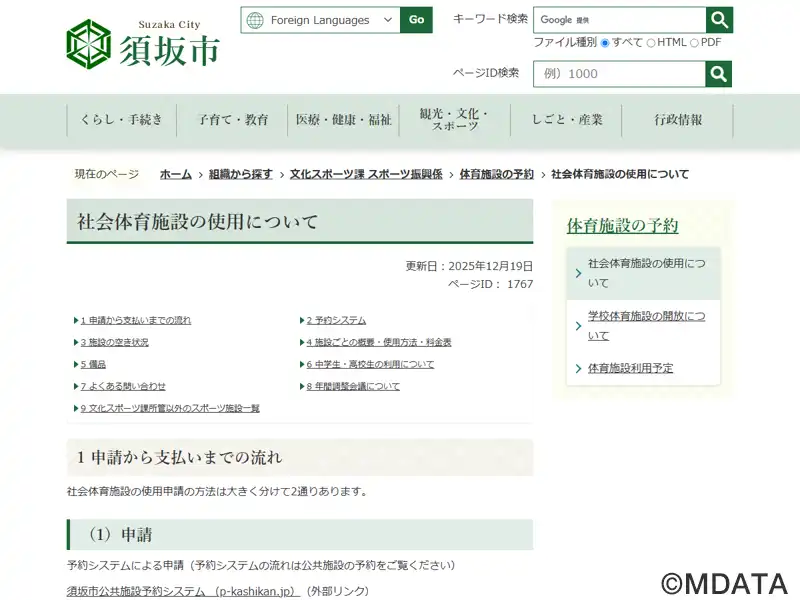Open the 行政情報 menu
The height and width of the screenshot is (600, 800).
tap(678, 120)
